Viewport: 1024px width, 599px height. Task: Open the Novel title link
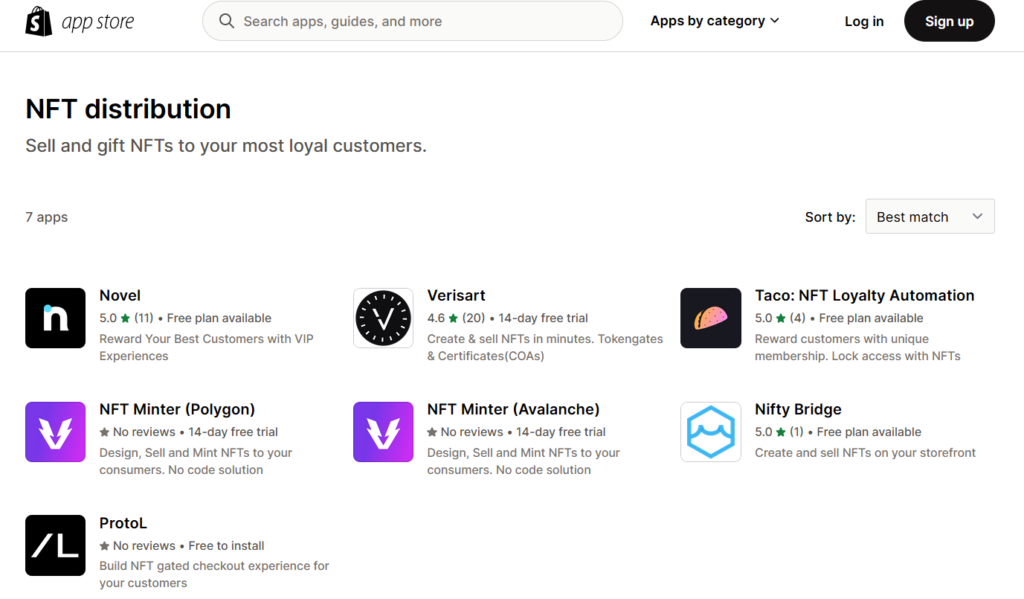tap(120, 295)
